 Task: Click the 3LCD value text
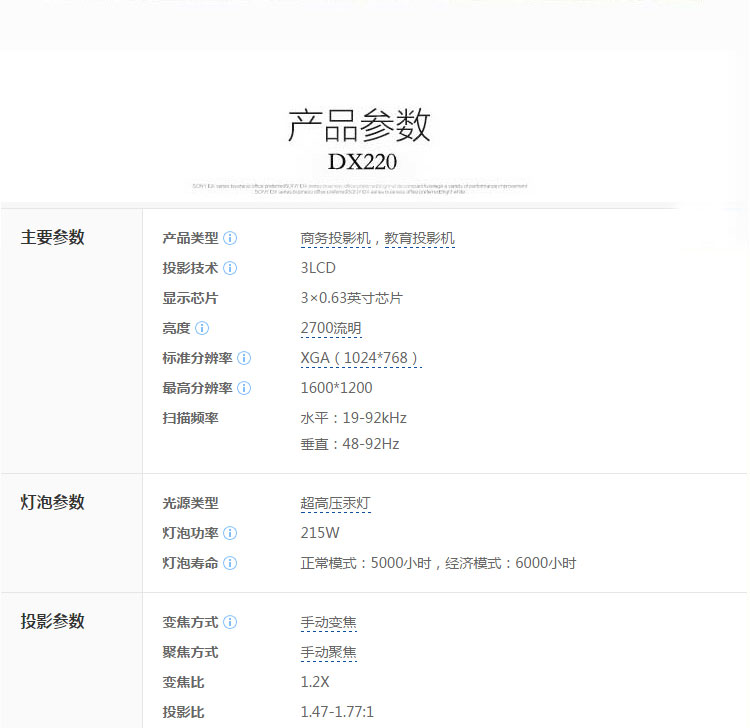click(318, 268)
